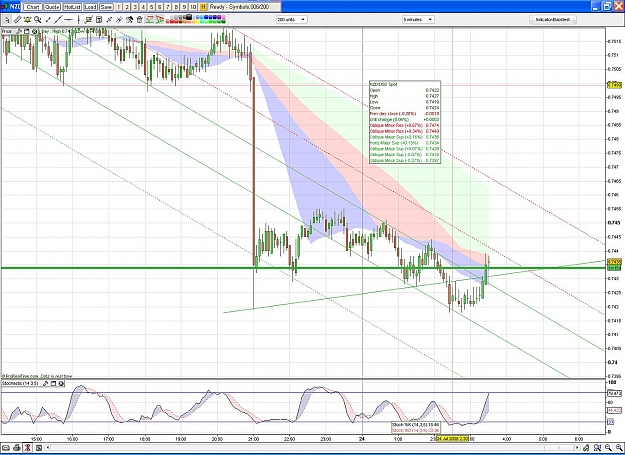625x455 pixels.
Task: Select the magnifier zoom tool in the drawing toolbar
Action: click(x=37, y=19)
